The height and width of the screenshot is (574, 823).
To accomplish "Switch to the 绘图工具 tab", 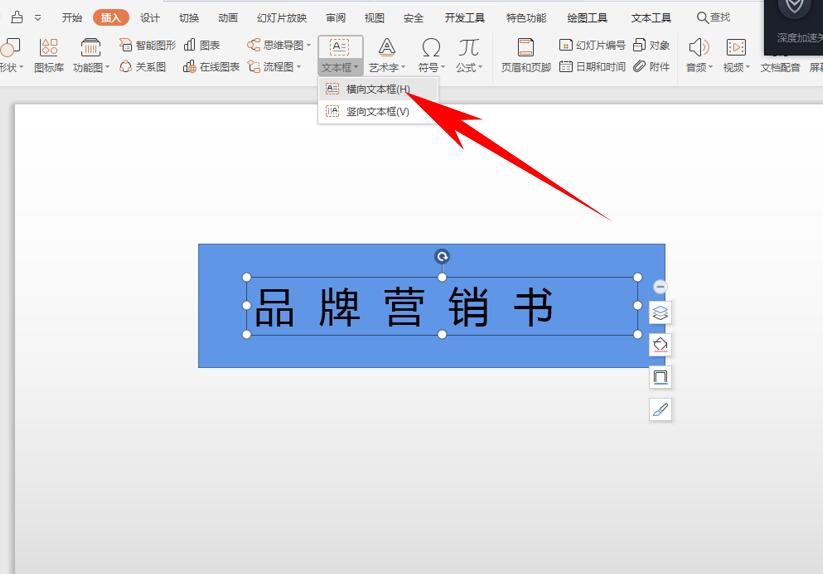I will (587, 18).
